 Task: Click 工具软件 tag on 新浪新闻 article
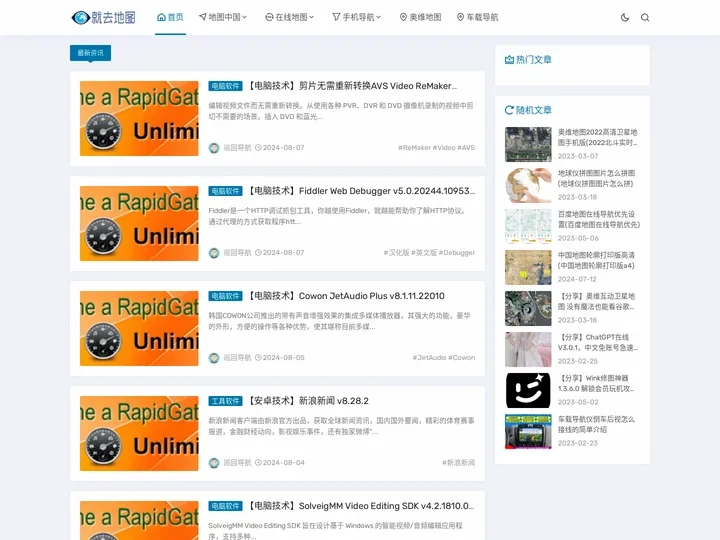pyautogui.click(x=225, y=401)
